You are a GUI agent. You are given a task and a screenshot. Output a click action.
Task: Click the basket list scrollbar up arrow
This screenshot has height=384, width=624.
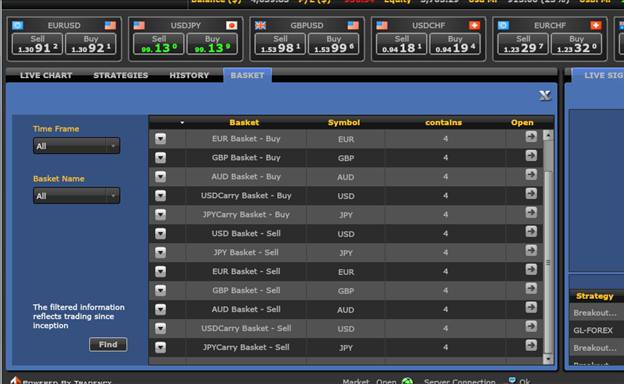548,135
